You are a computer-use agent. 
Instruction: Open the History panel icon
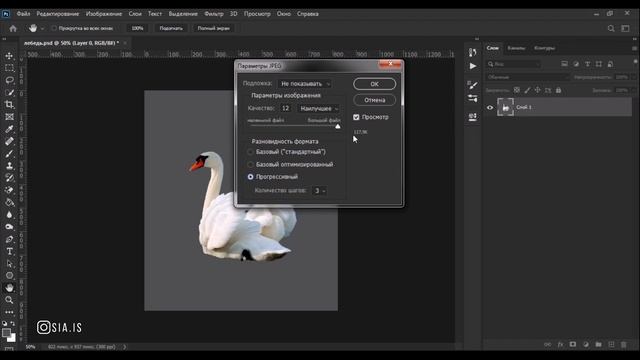(x=473, y=52)
